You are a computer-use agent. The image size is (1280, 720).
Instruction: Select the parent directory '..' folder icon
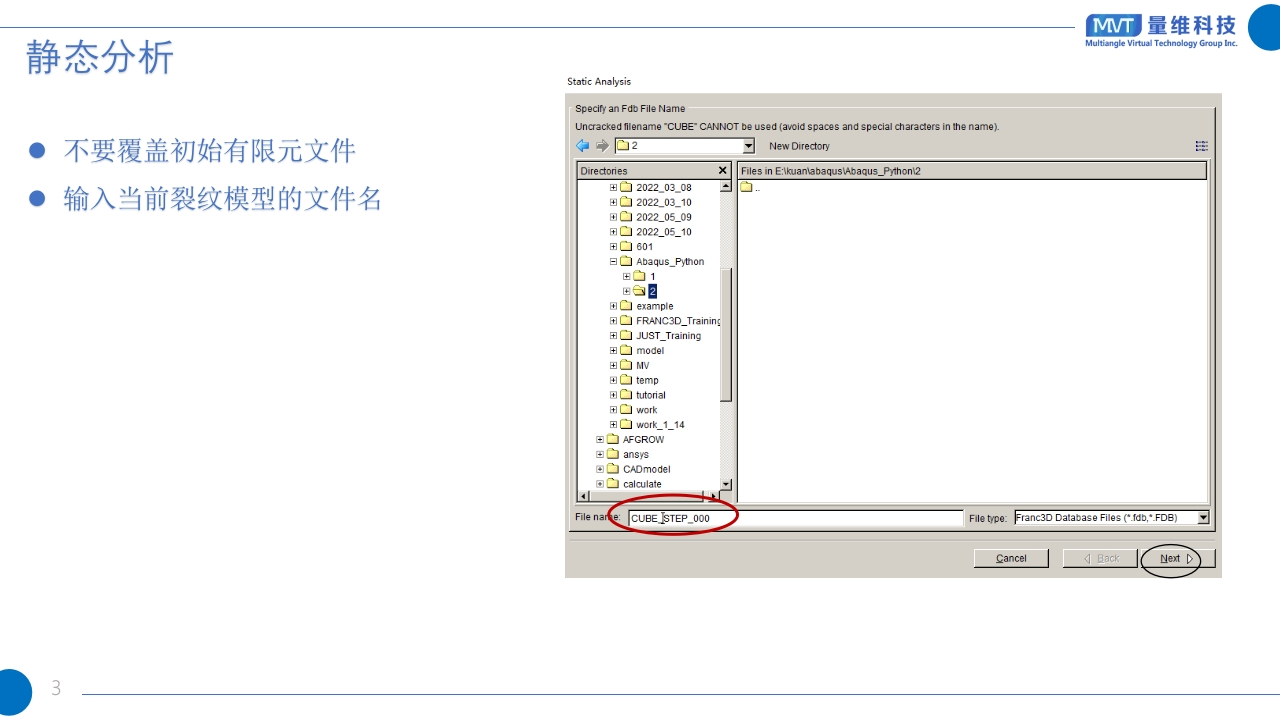click(x=746, y=187)
